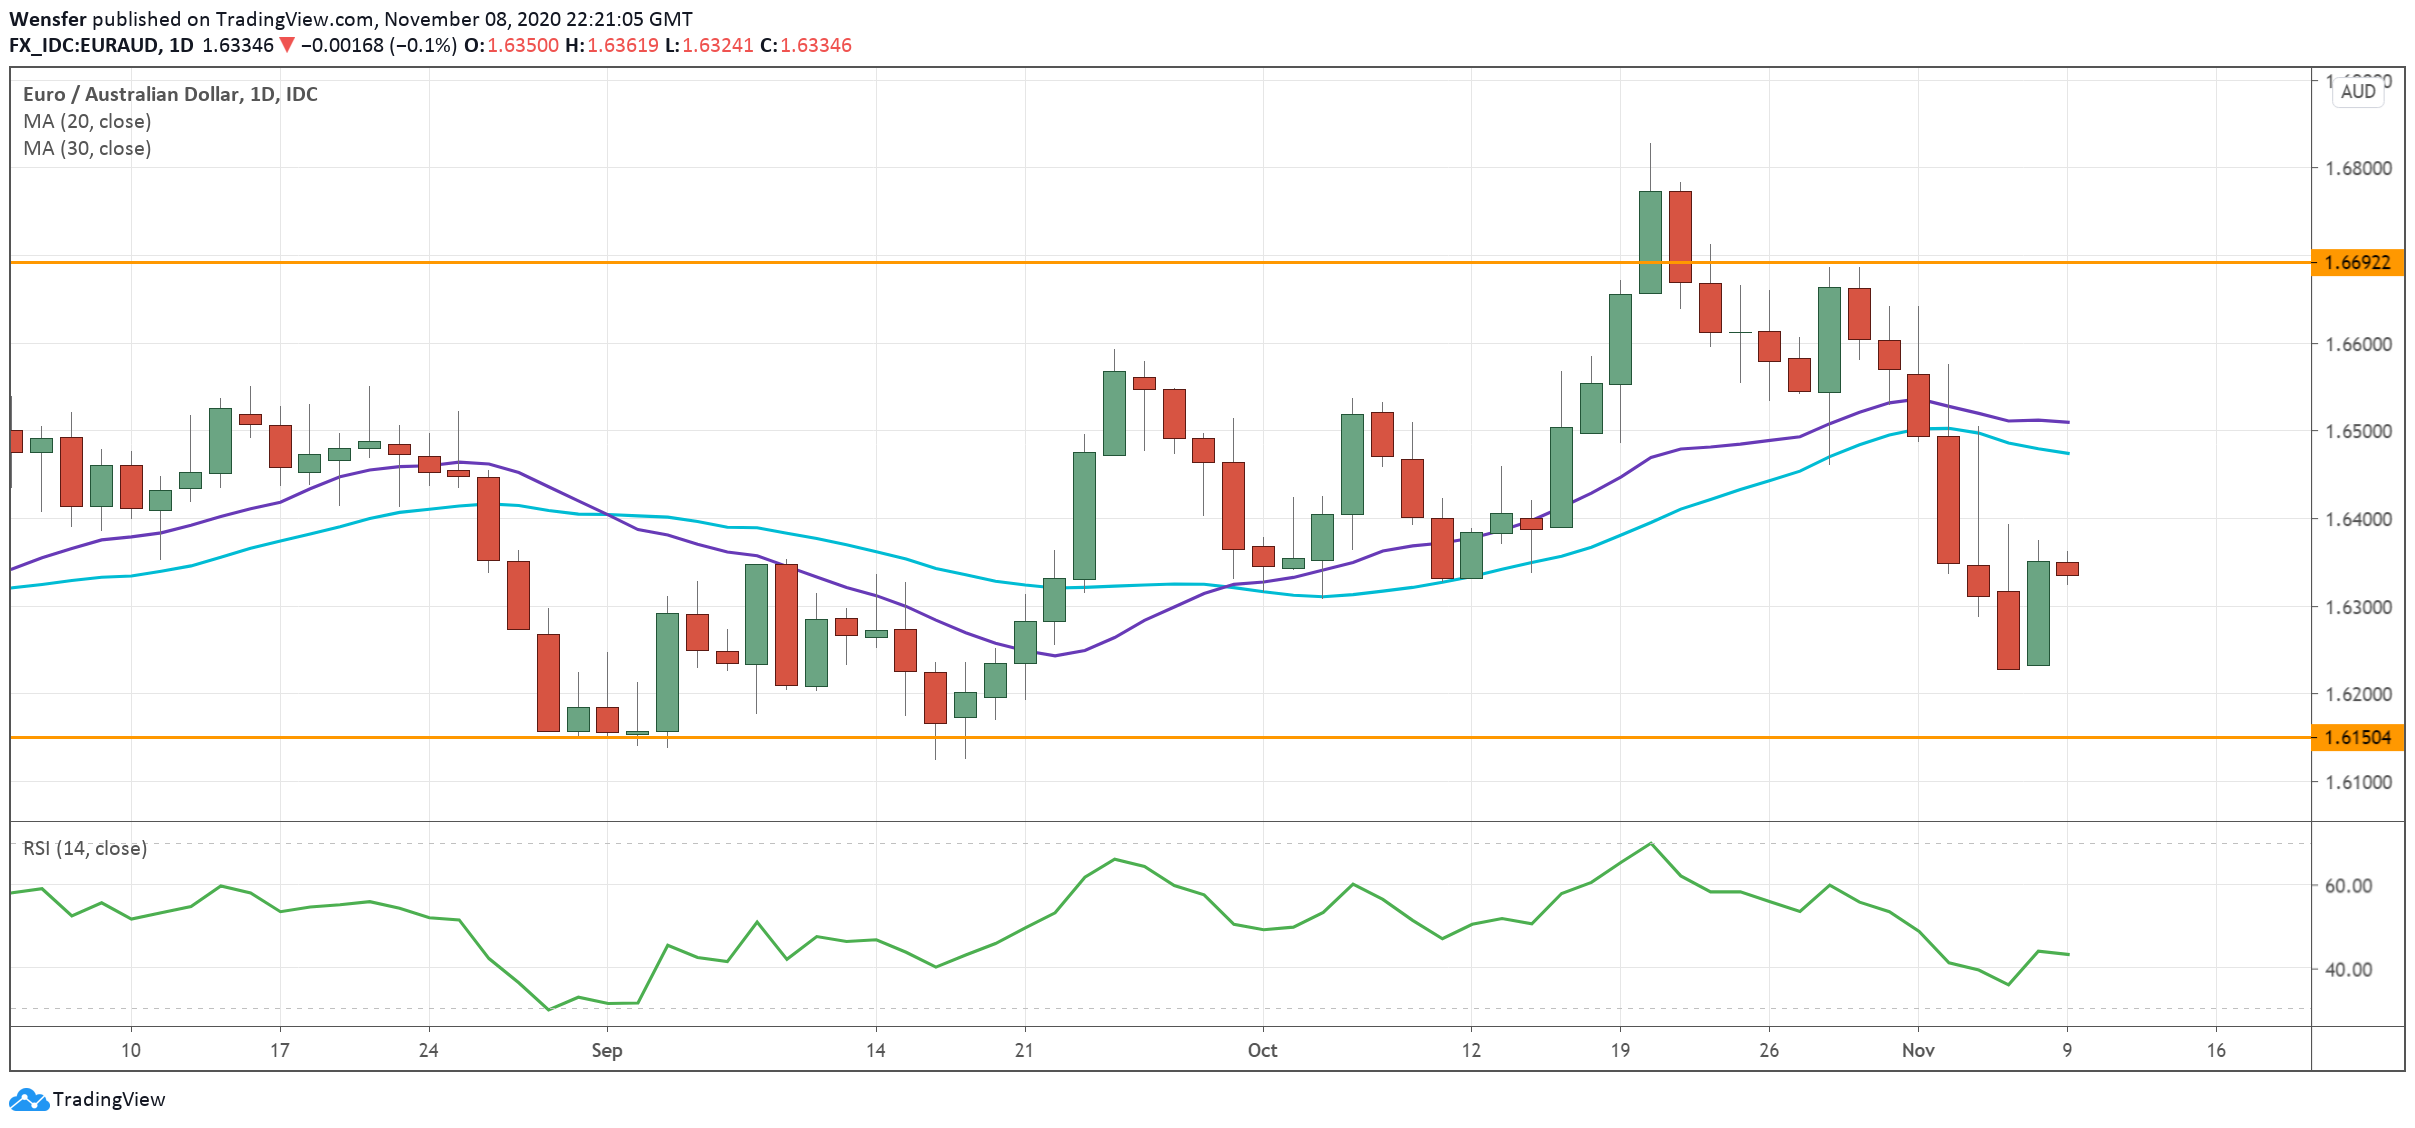Click the RSI 60.00 scale label
Screen dimensions: 2415x1128
coord(2348,886)
